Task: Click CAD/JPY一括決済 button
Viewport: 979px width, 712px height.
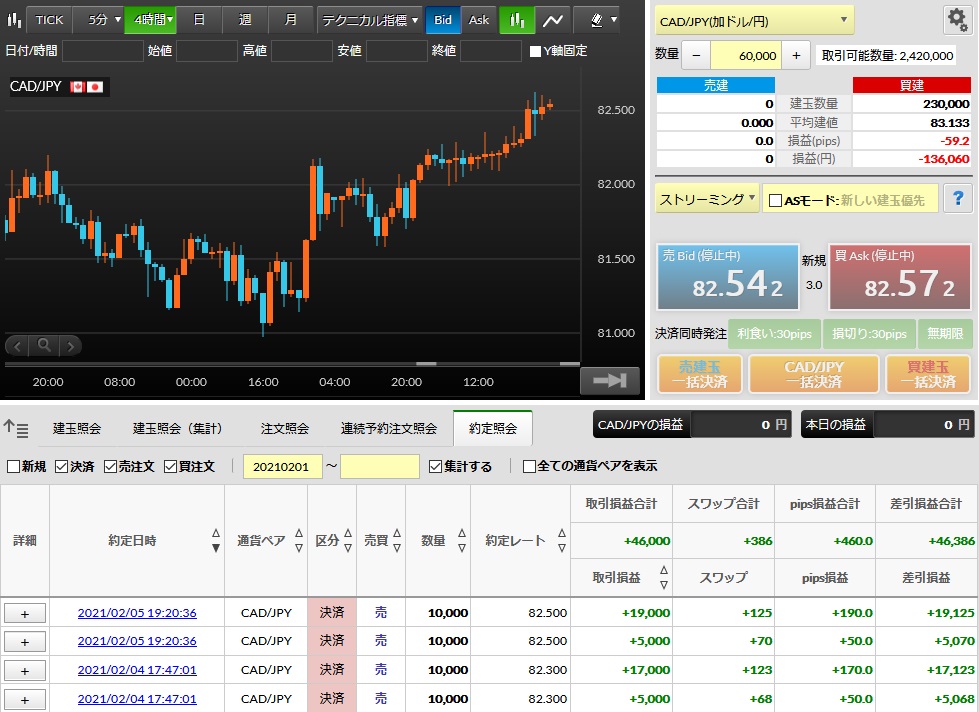Action: pos(814,374)
